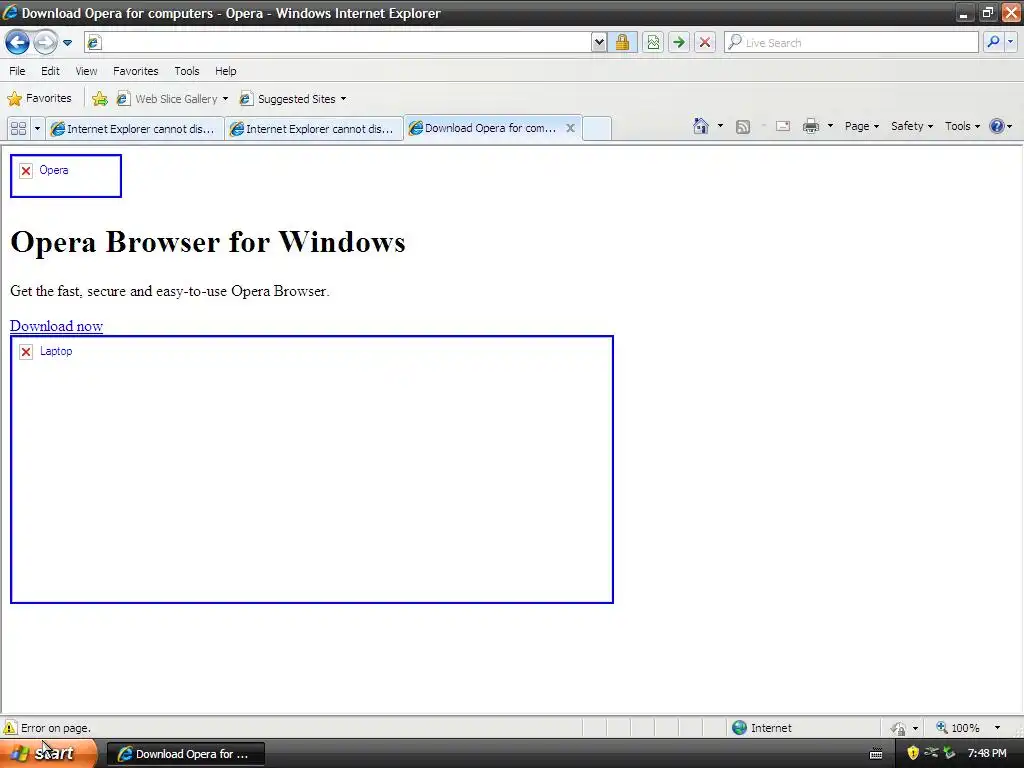The width and height of the screenshot is (1024, 768).
Task: Click the RSS feeds icon
Action: coord(743,127)
